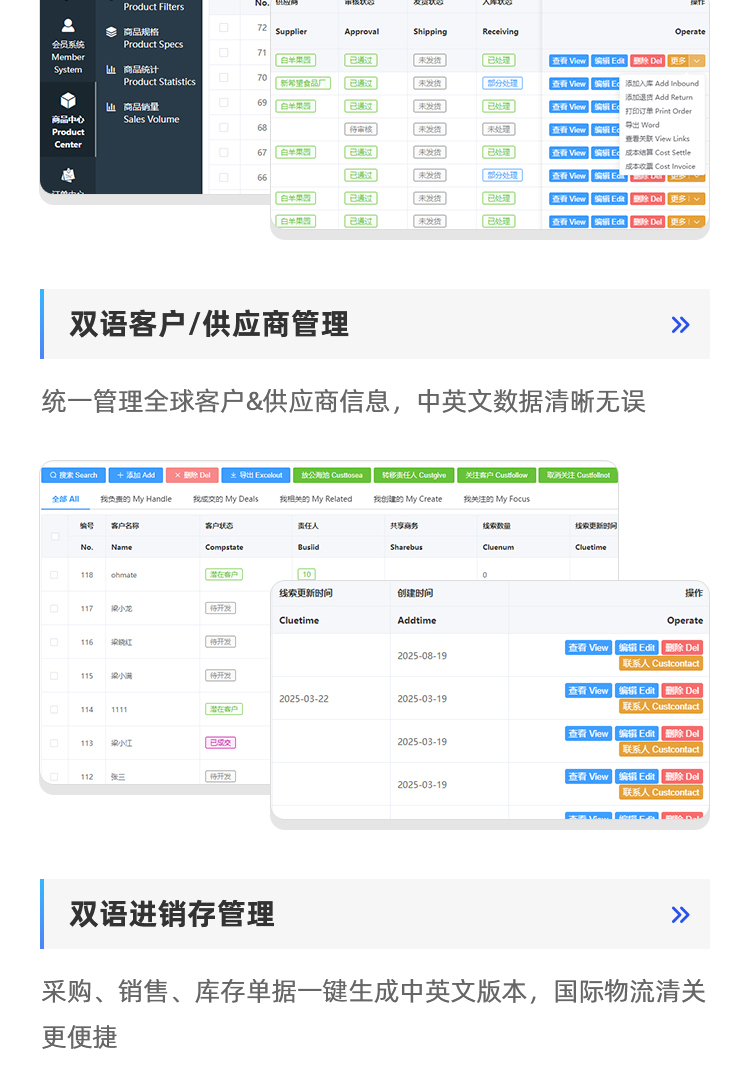This screenshot has width=750, height=1077.
Task: Switch to the 我负责的 My Handle tab
Action: click(x=136, y=499)
